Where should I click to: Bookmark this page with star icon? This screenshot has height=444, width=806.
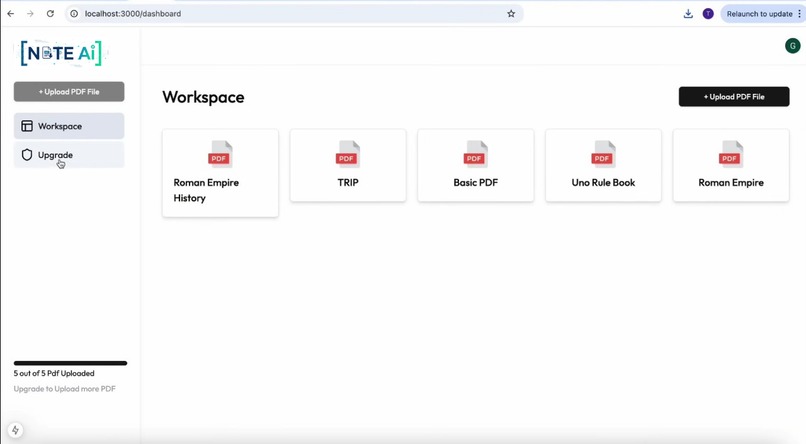pos(511,14)
